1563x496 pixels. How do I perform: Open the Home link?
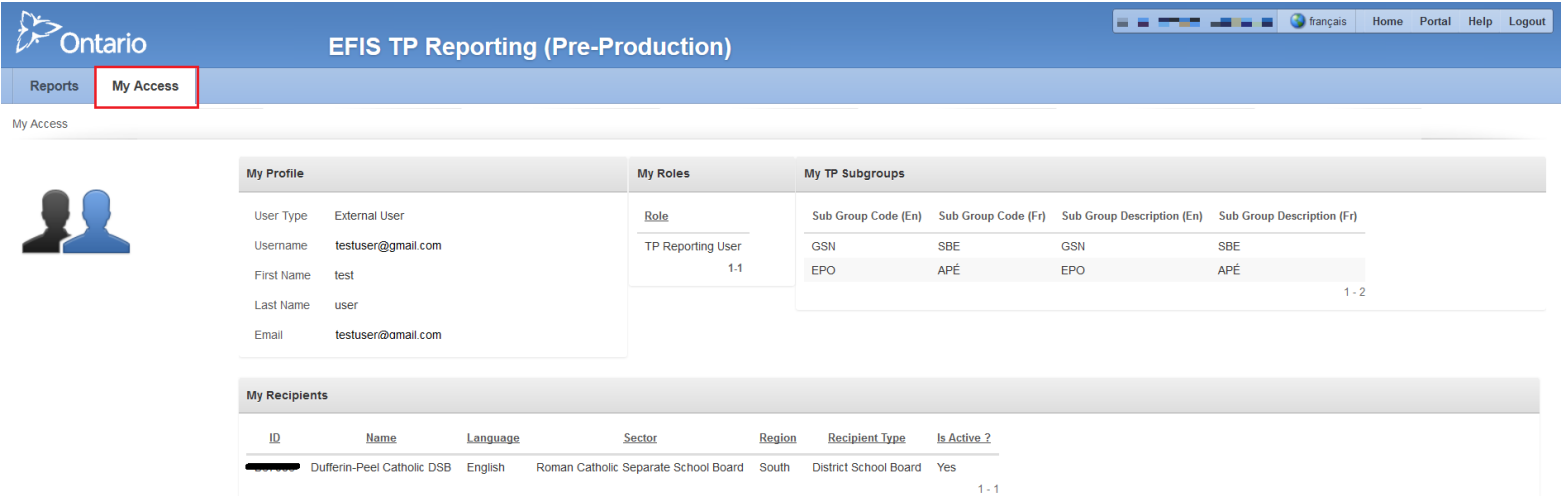pos(1387,21)
